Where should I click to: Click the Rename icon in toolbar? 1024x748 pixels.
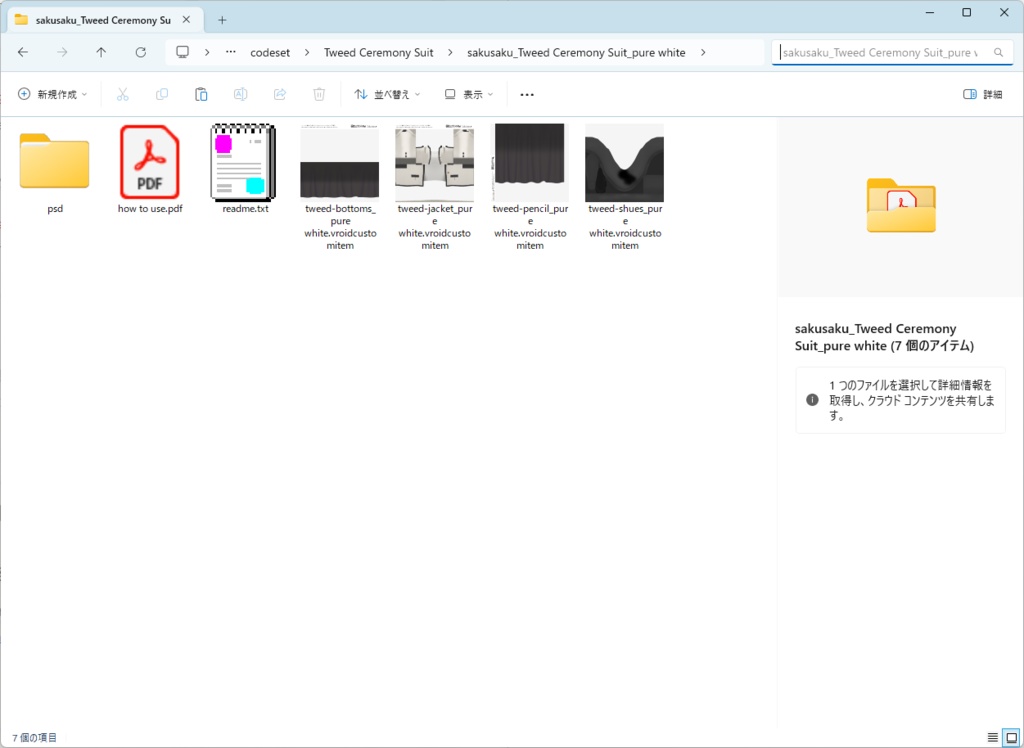(240, 94)
